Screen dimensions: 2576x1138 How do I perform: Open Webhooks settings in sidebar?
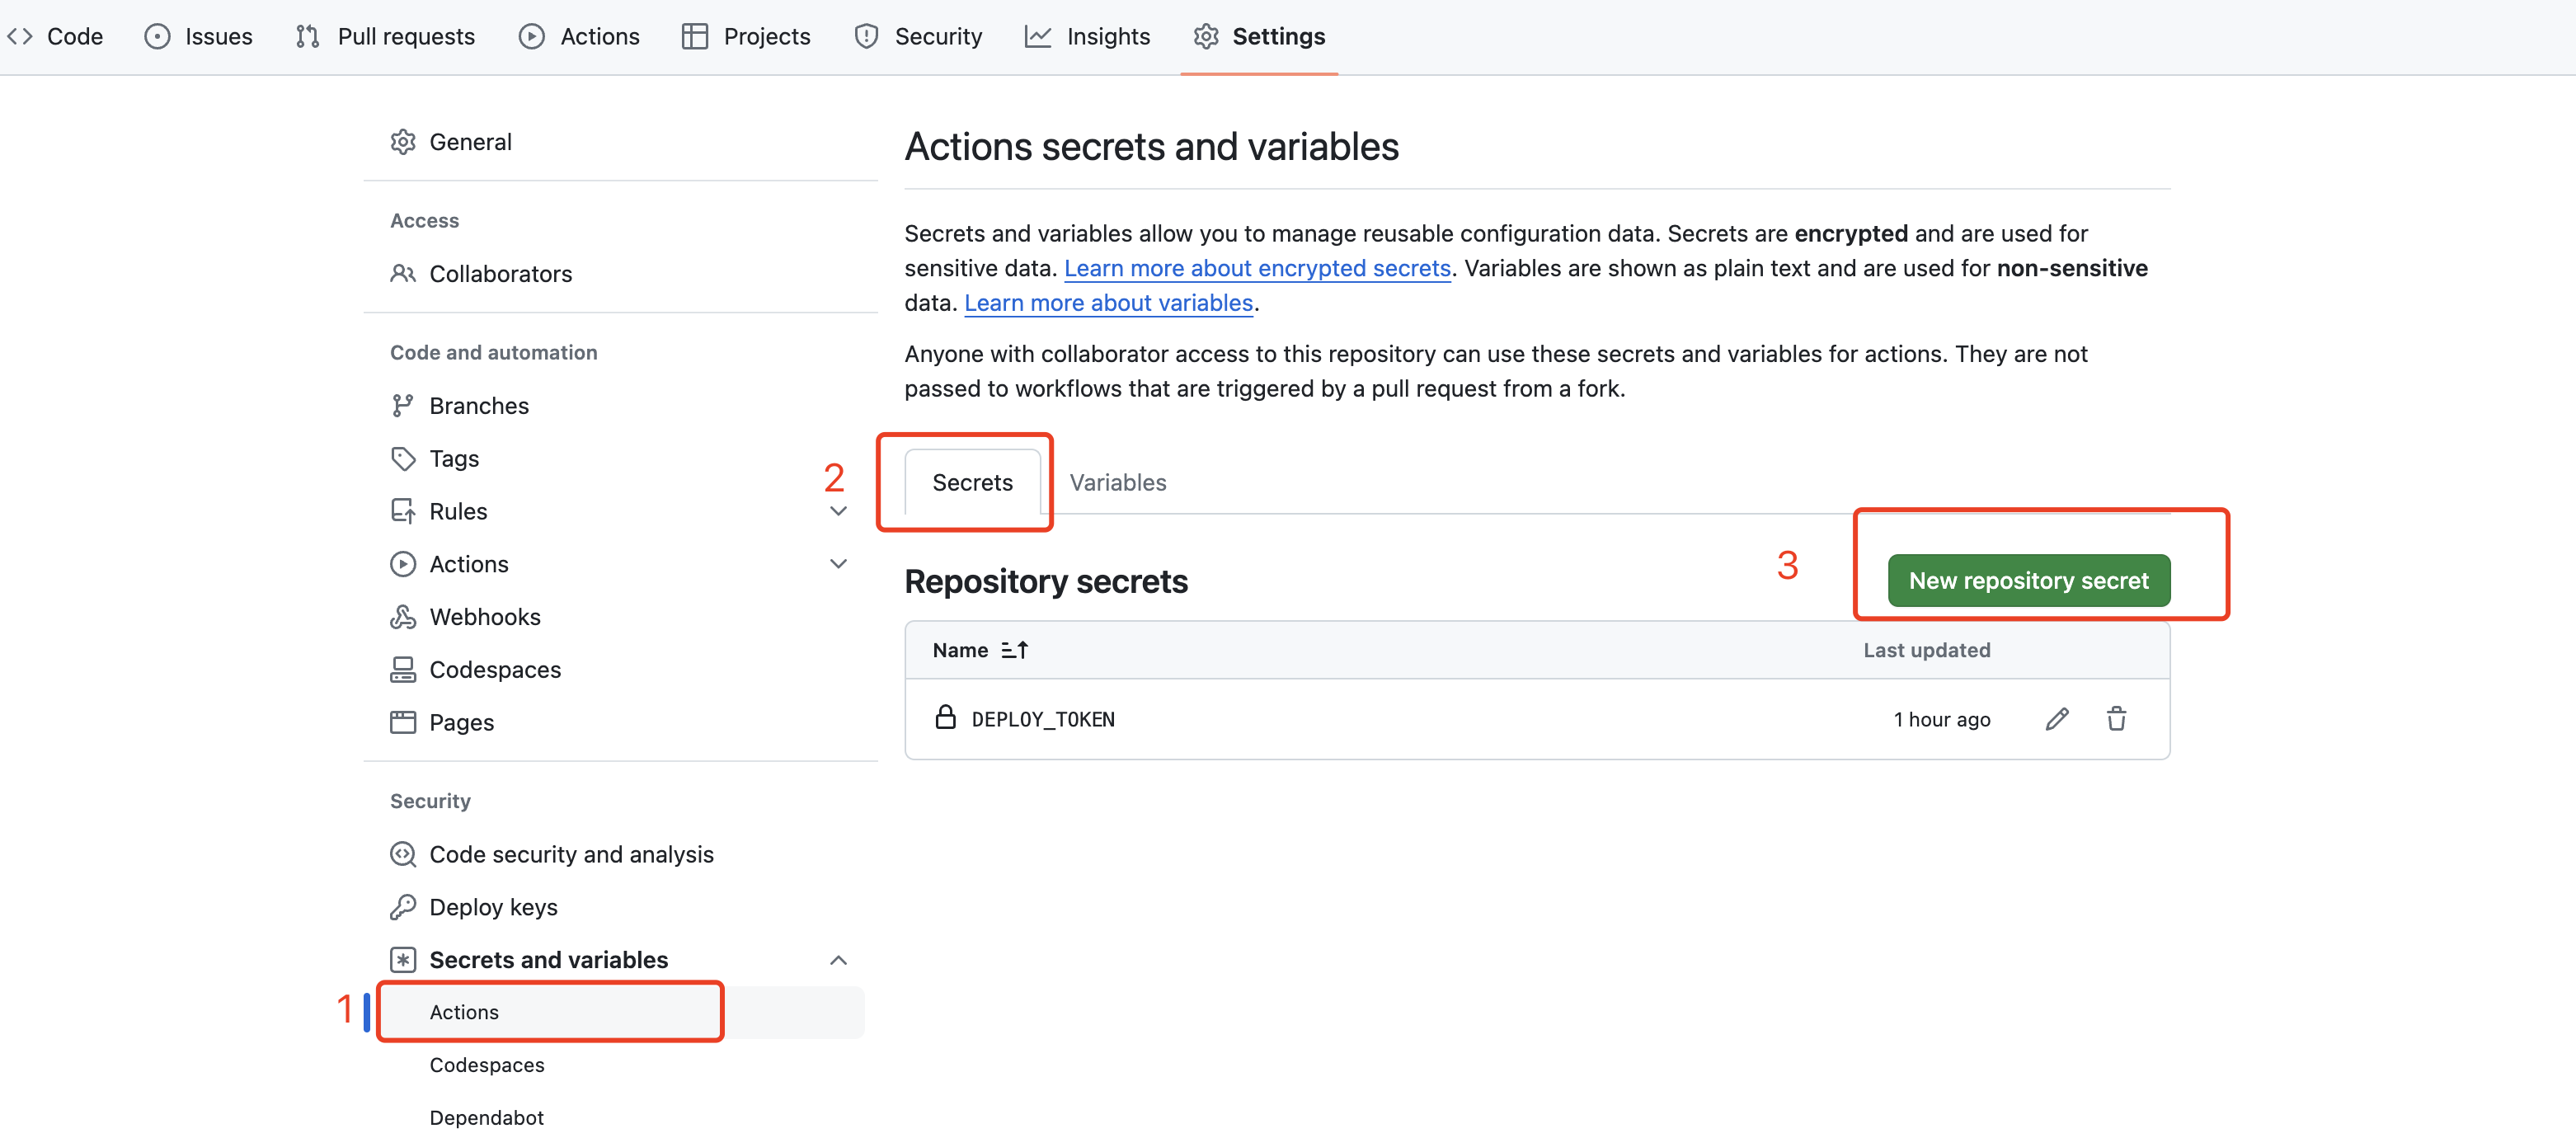coord(484,617)
